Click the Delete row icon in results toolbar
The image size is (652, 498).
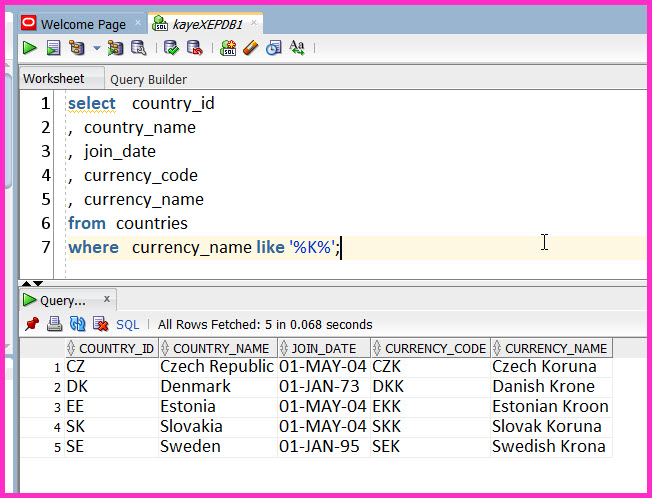(x=100, y=324)
